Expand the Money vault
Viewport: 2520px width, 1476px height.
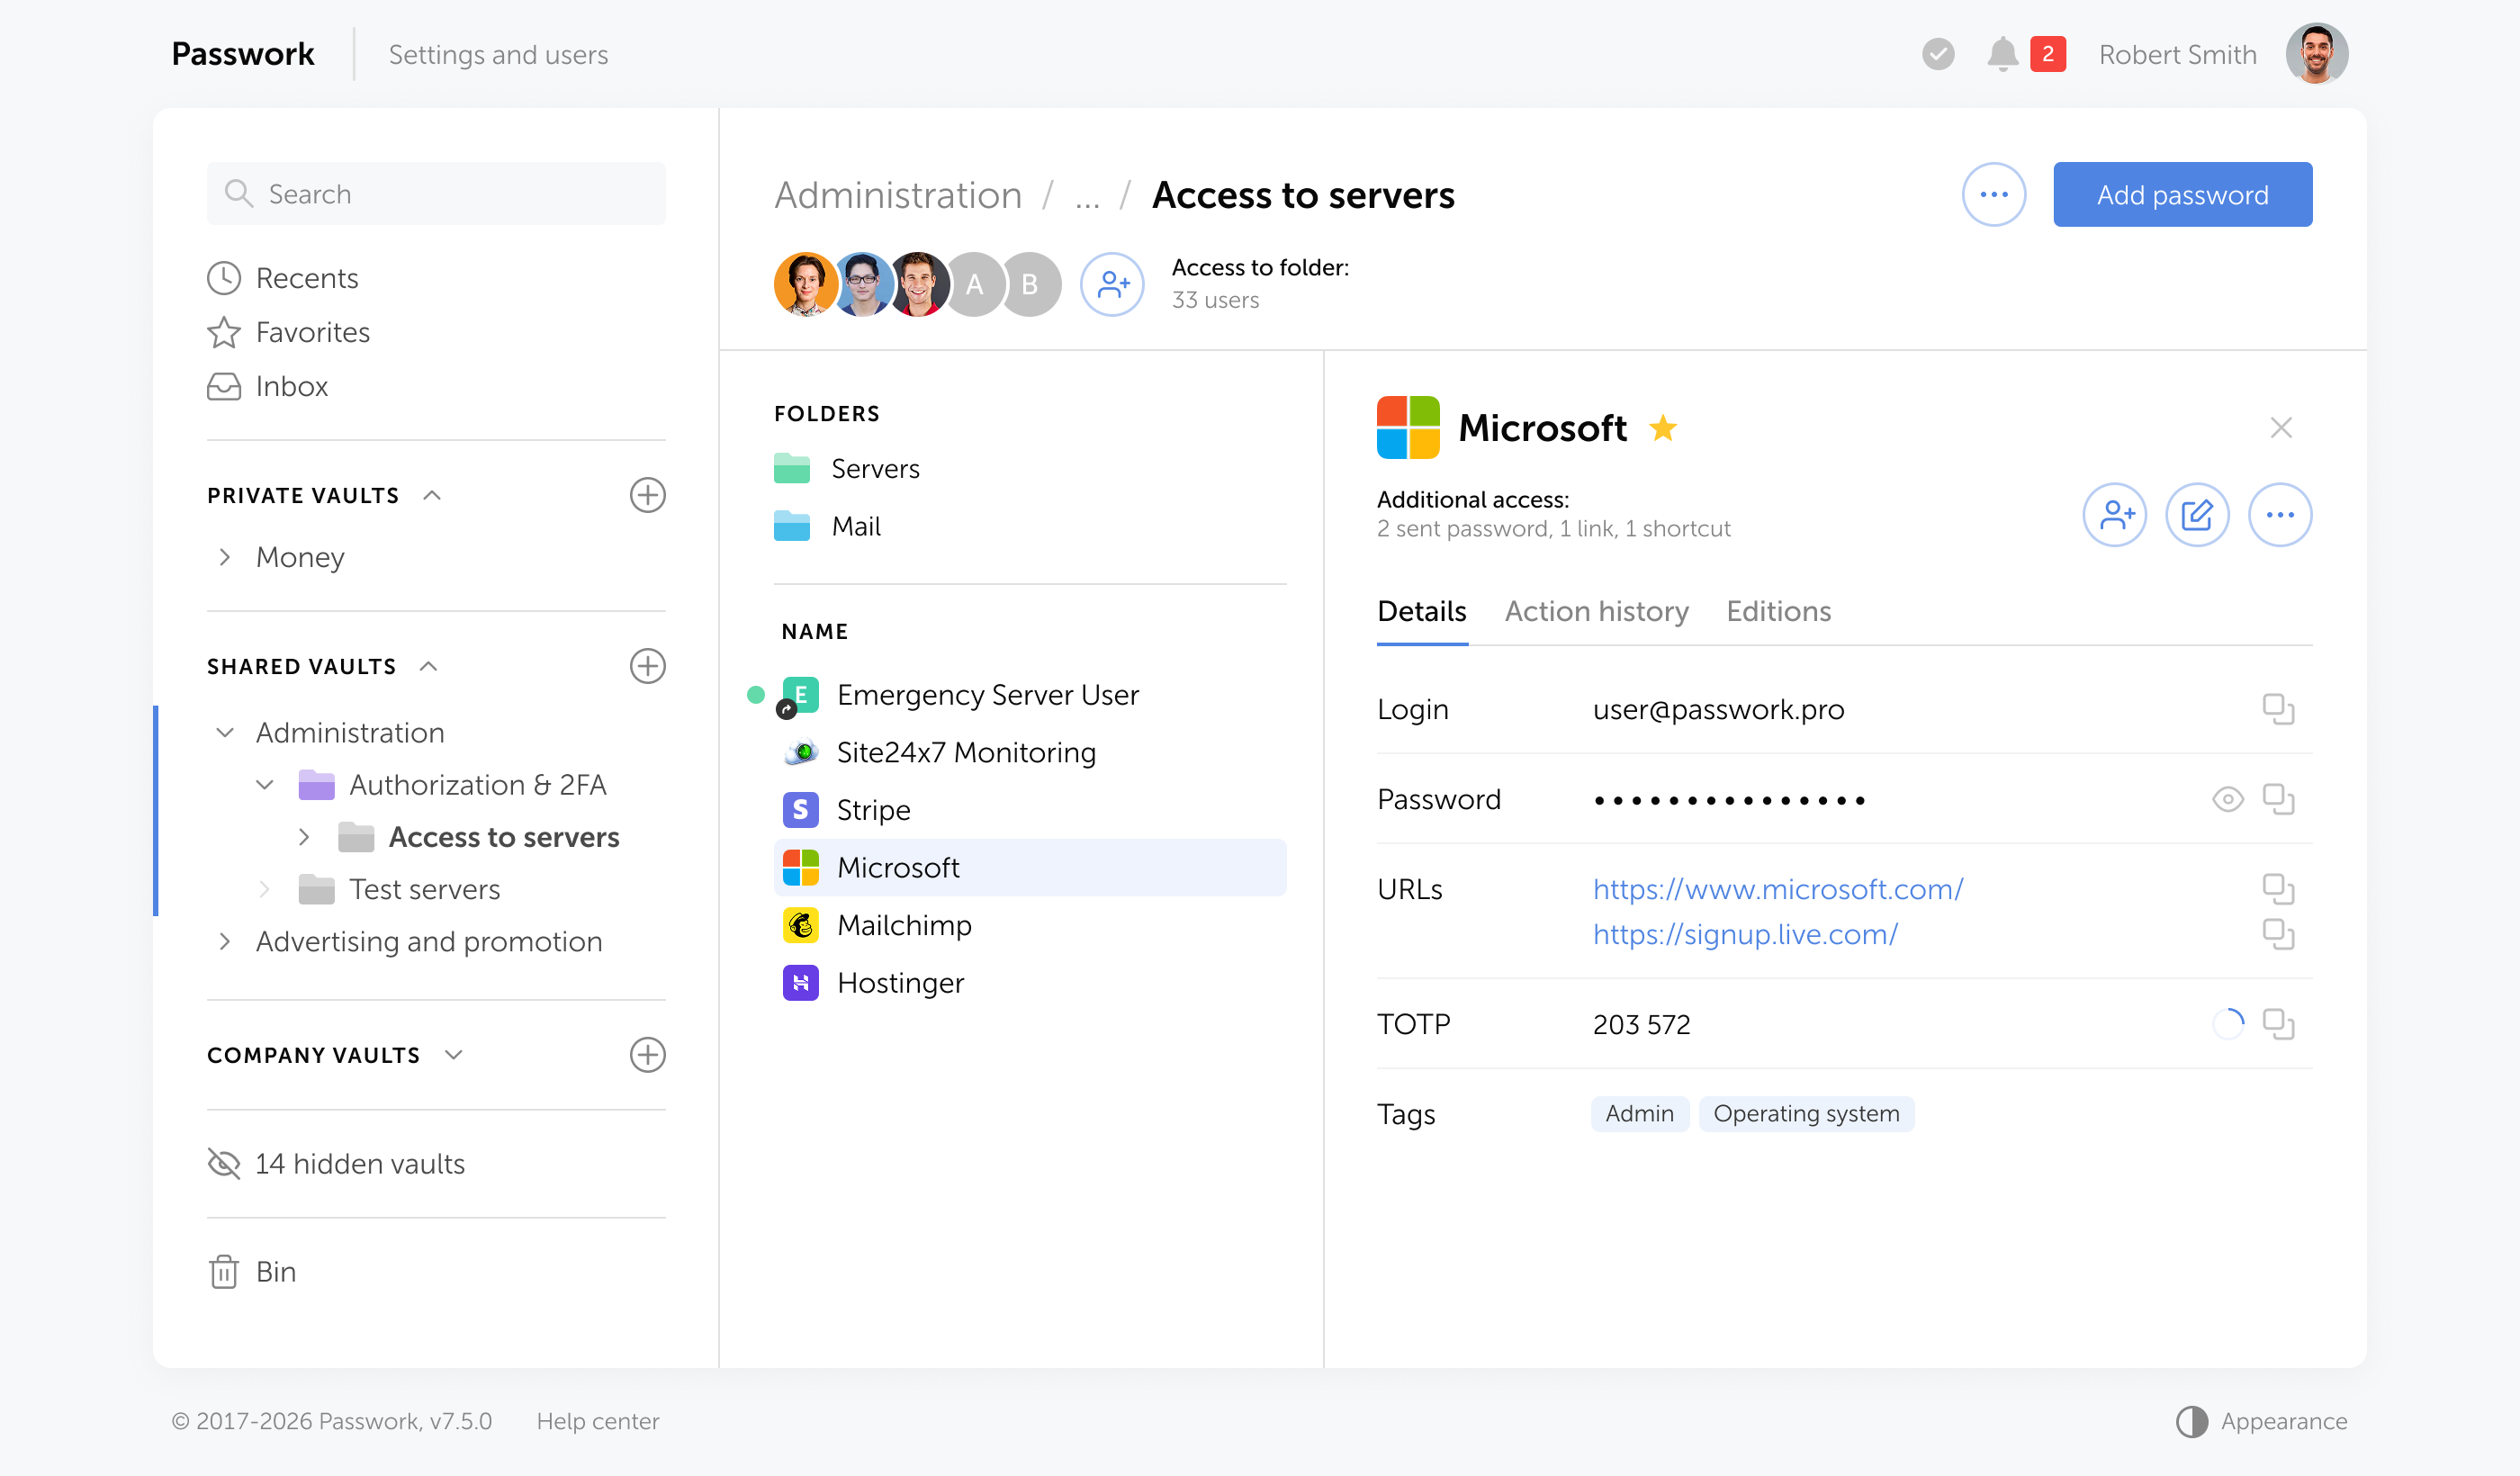pyautogui.click(x=225, y=557)
